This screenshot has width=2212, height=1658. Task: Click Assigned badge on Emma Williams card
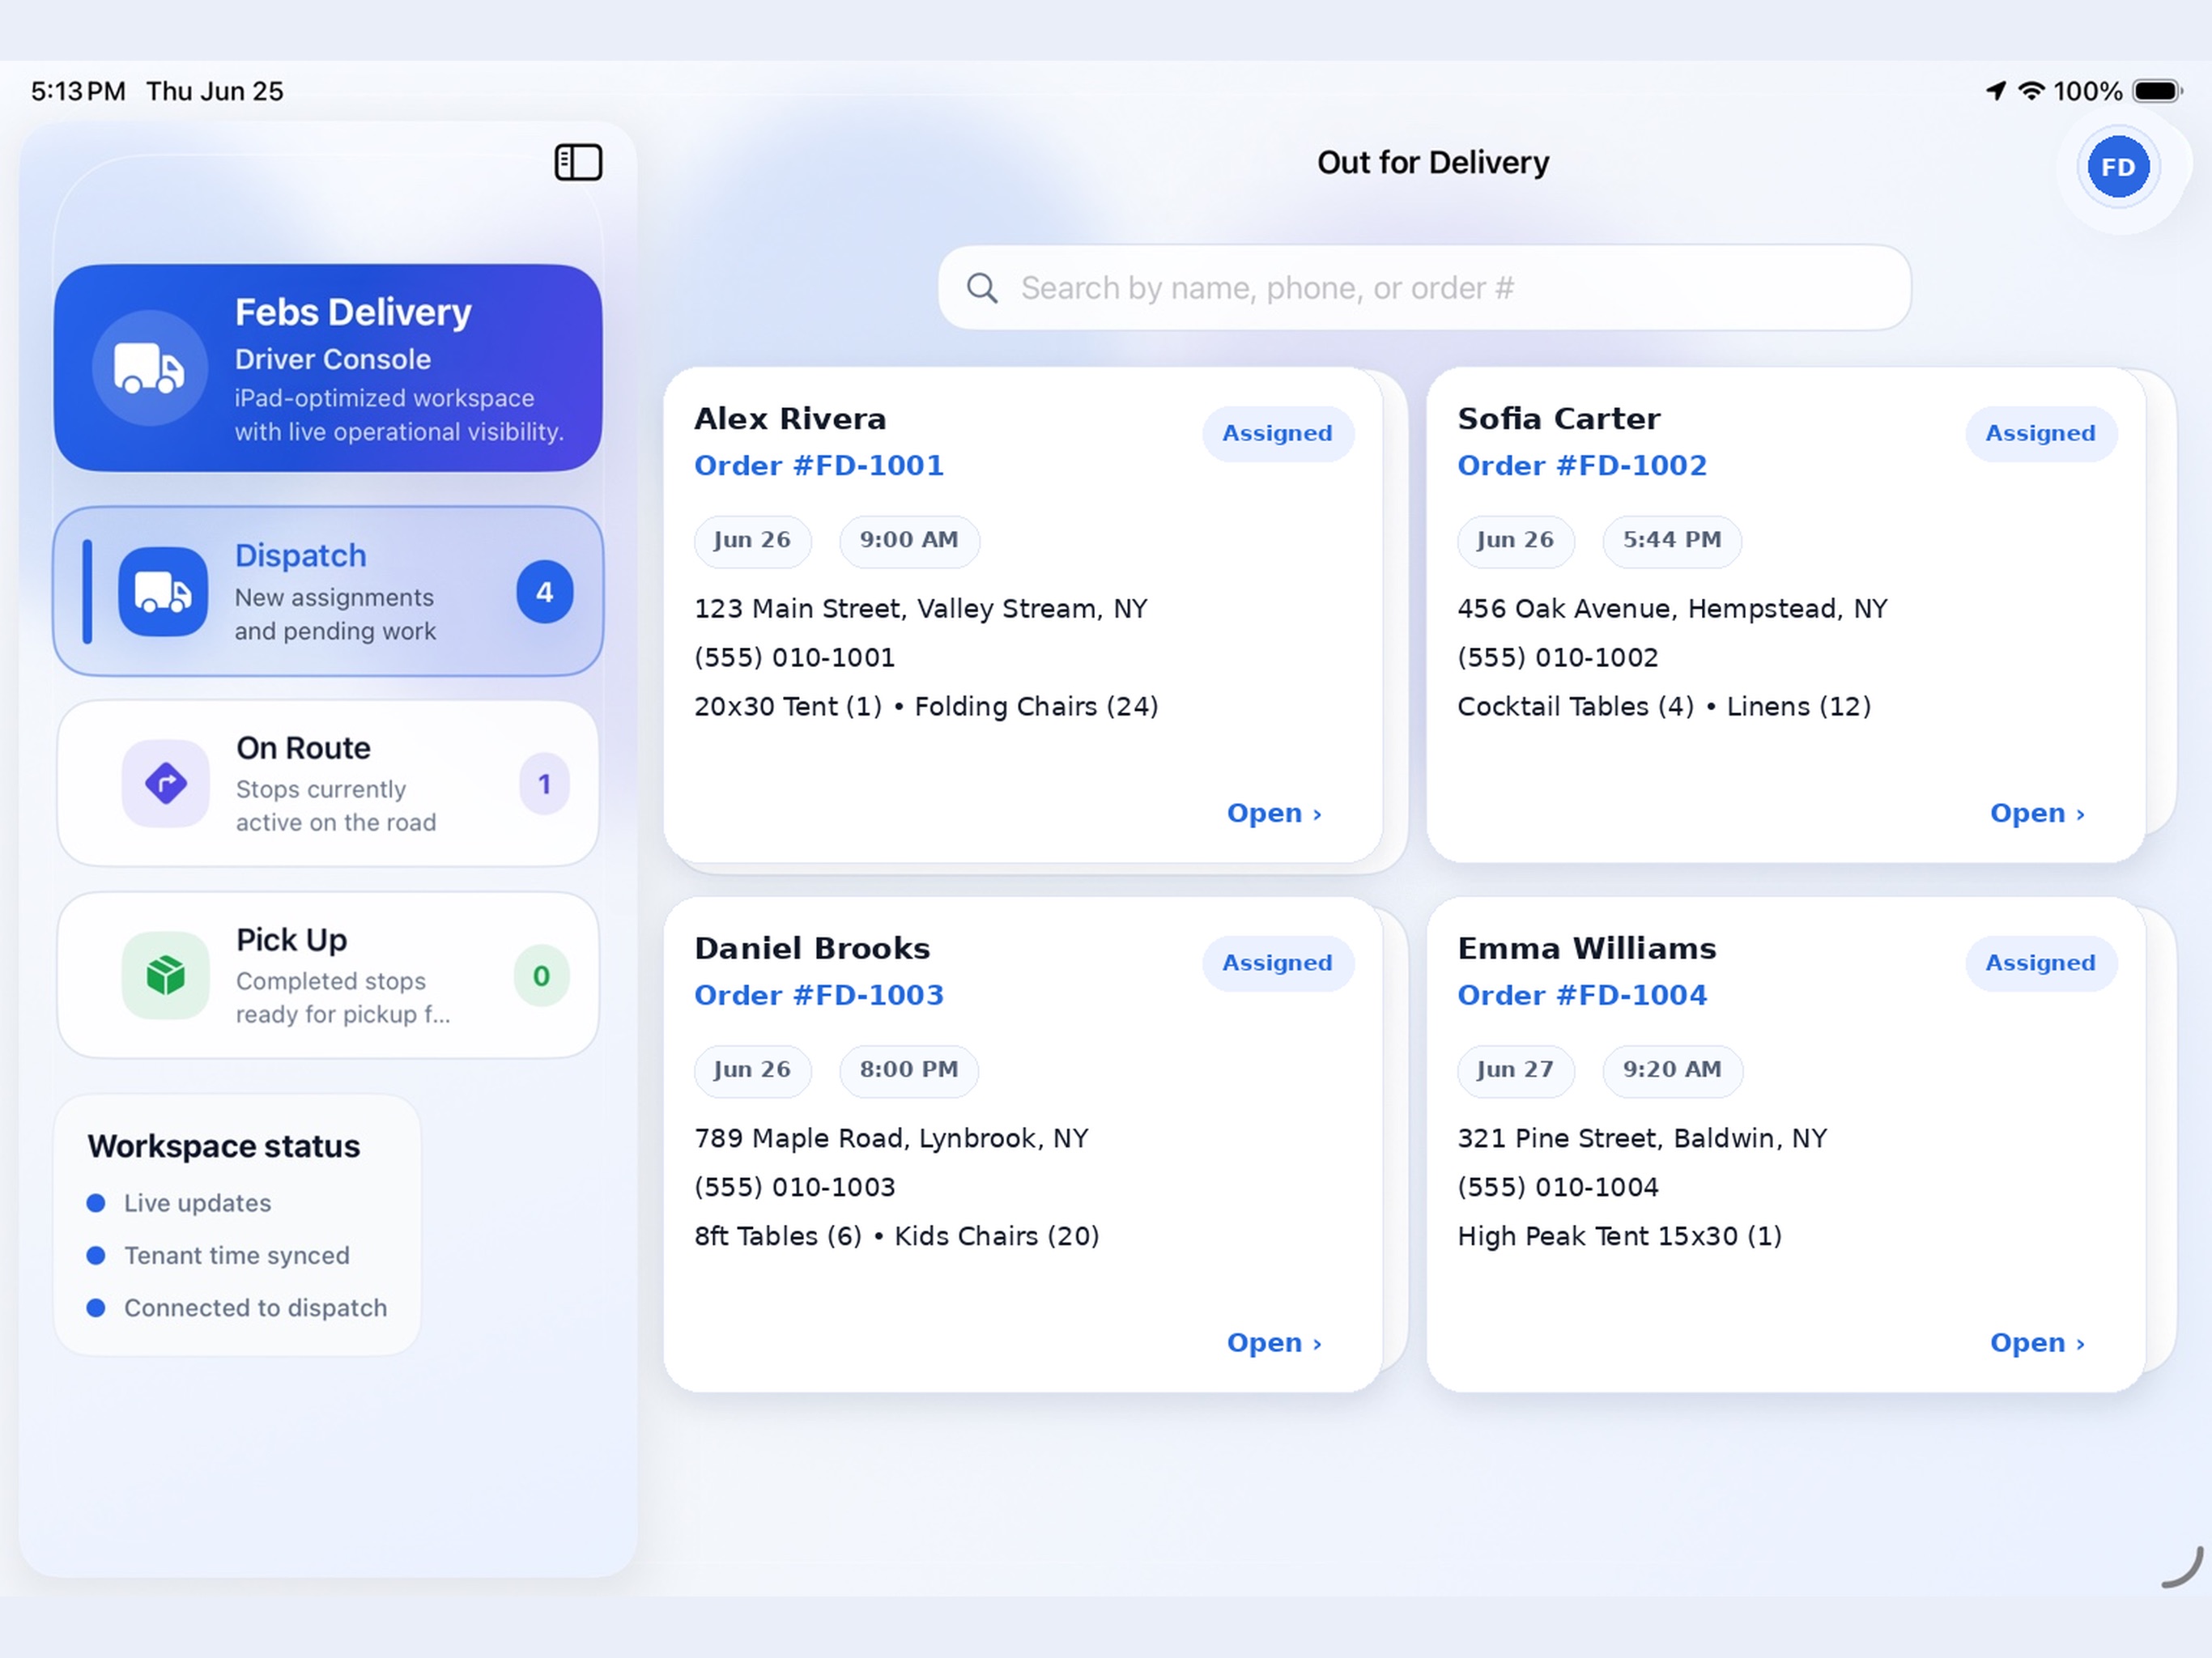pyautogui.click(x=2040, y=963)
